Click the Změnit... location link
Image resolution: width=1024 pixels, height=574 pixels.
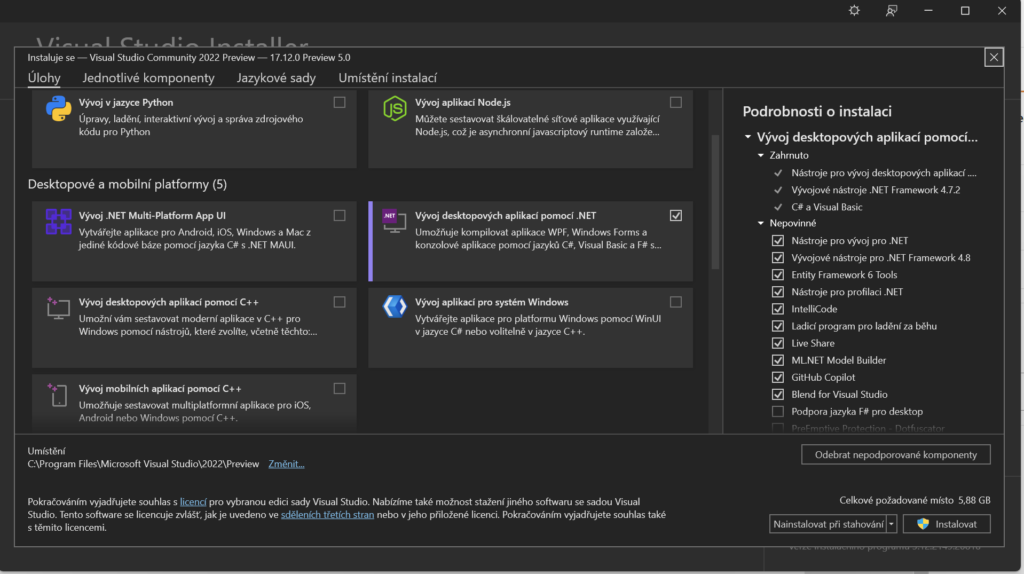pos(286,464)
